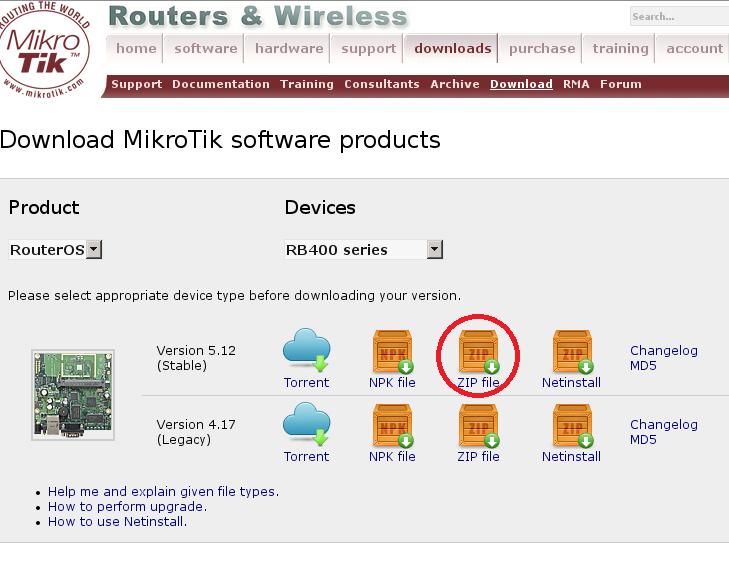
Task: Click Training in the red submenu
Action: click(x=307, y=84)
